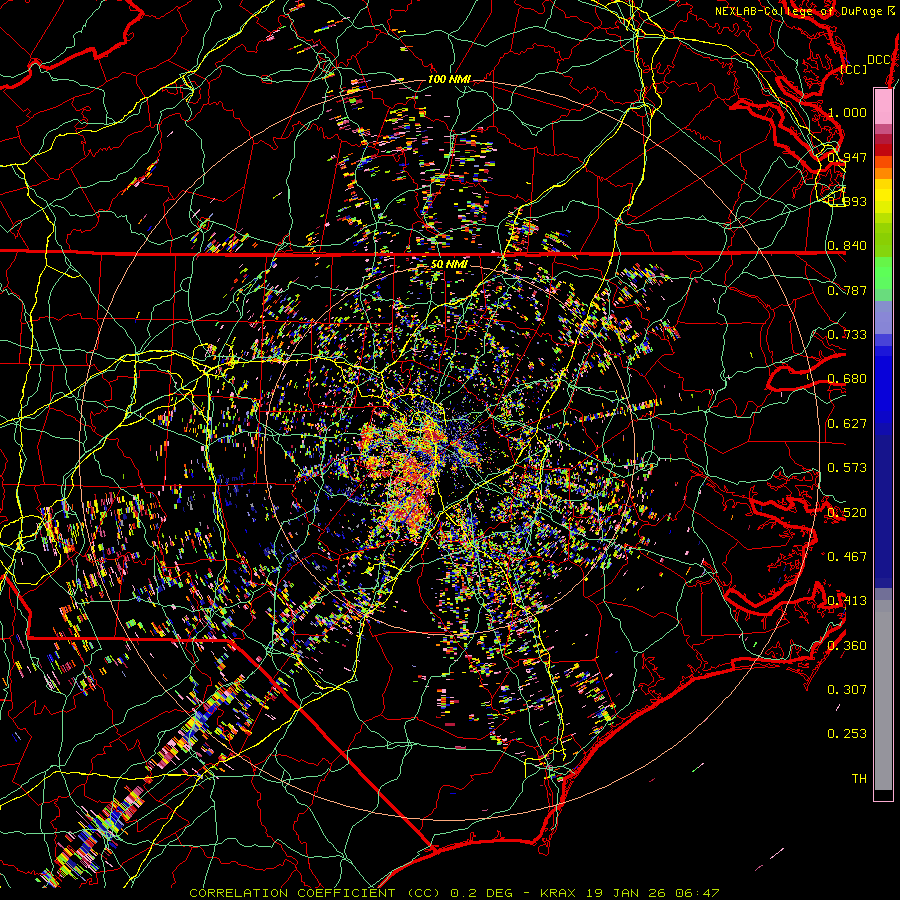This screenshot has width=900, height=900.
Task: Click the 50 NMI range ring label
Action: click(449, 265)
